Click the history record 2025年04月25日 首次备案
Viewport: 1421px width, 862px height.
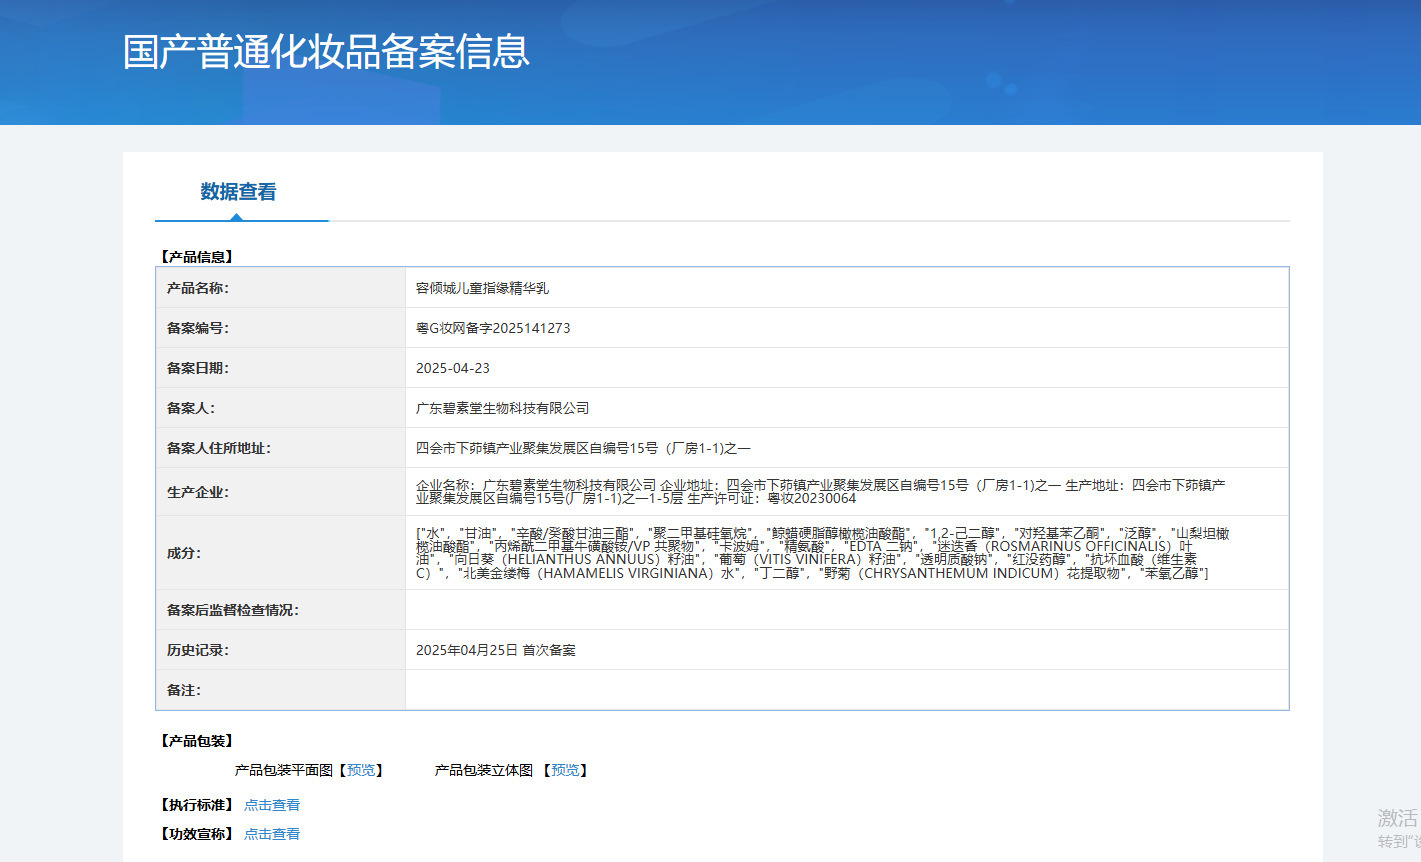point(495,650)
